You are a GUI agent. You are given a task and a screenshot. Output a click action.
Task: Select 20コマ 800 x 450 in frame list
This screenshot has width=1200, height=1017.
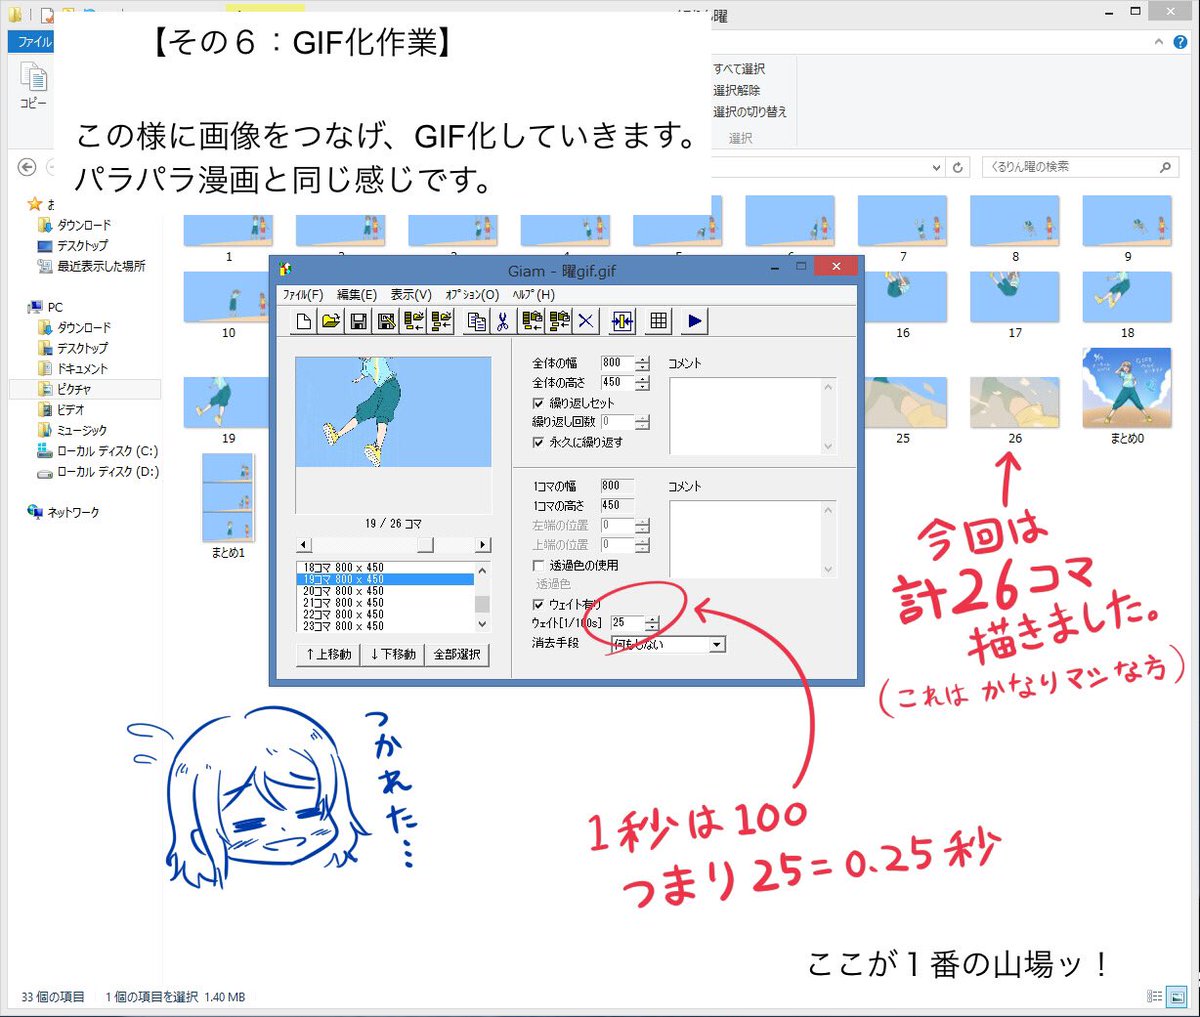(x=385, y=591)
